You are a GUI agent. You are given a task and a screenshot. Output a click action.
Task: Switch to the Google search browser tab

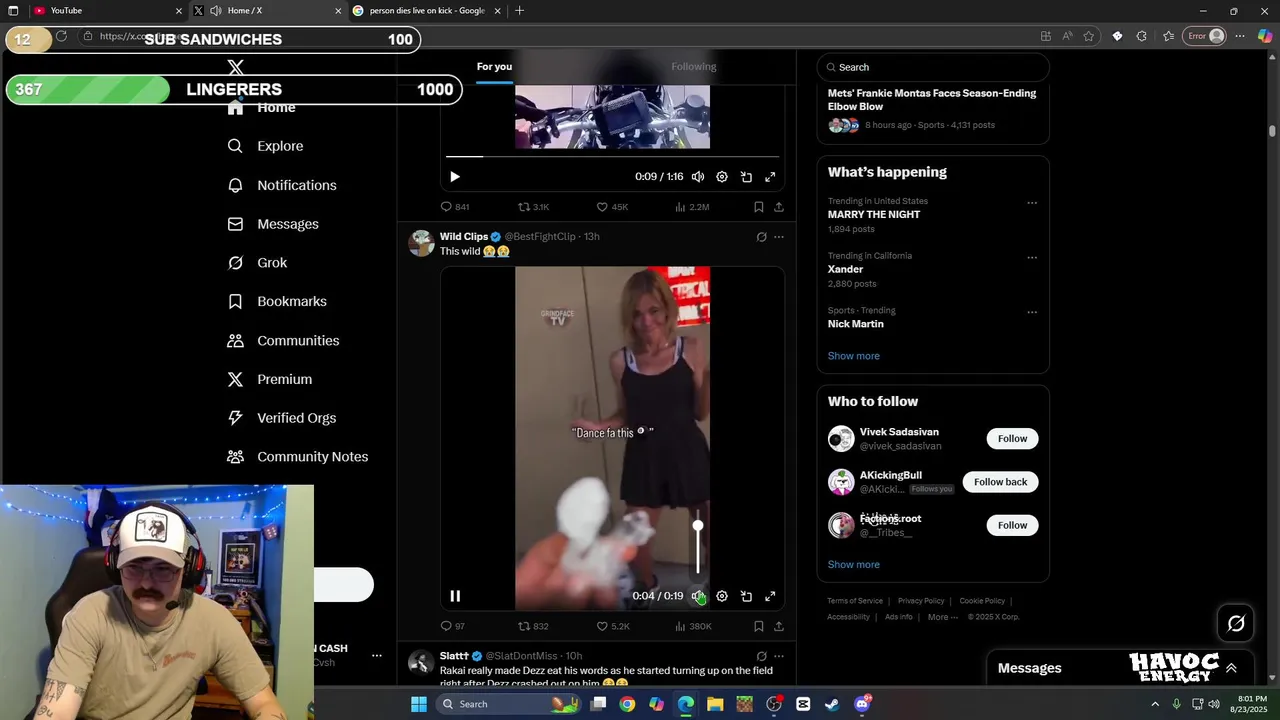coord(425,11)
